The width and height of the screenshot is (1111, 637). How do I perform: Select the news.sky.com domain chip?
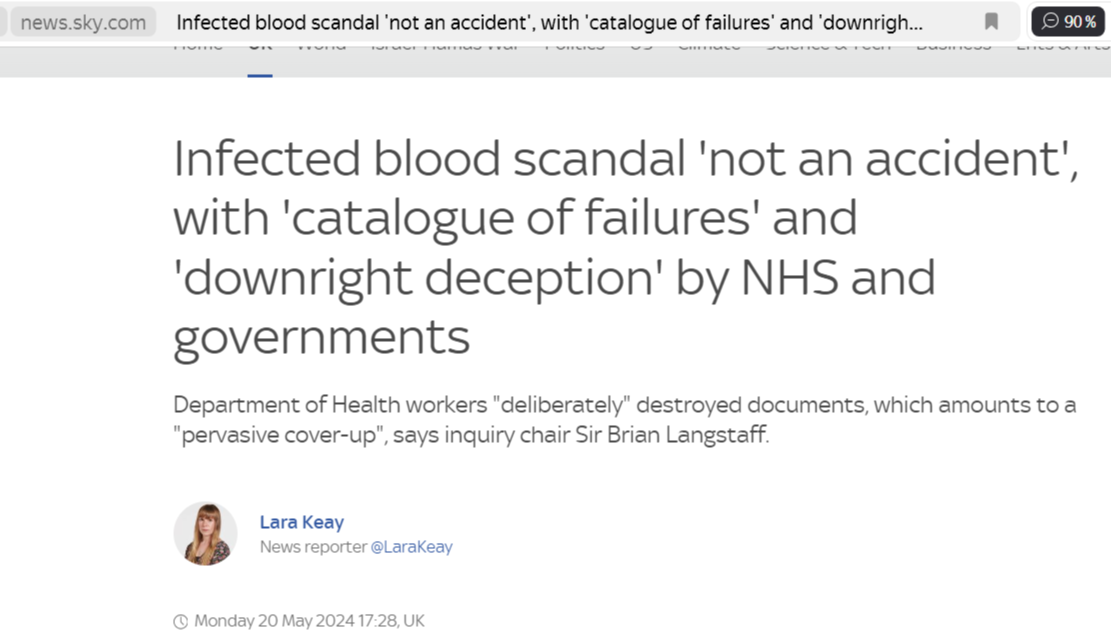(83, 22)
